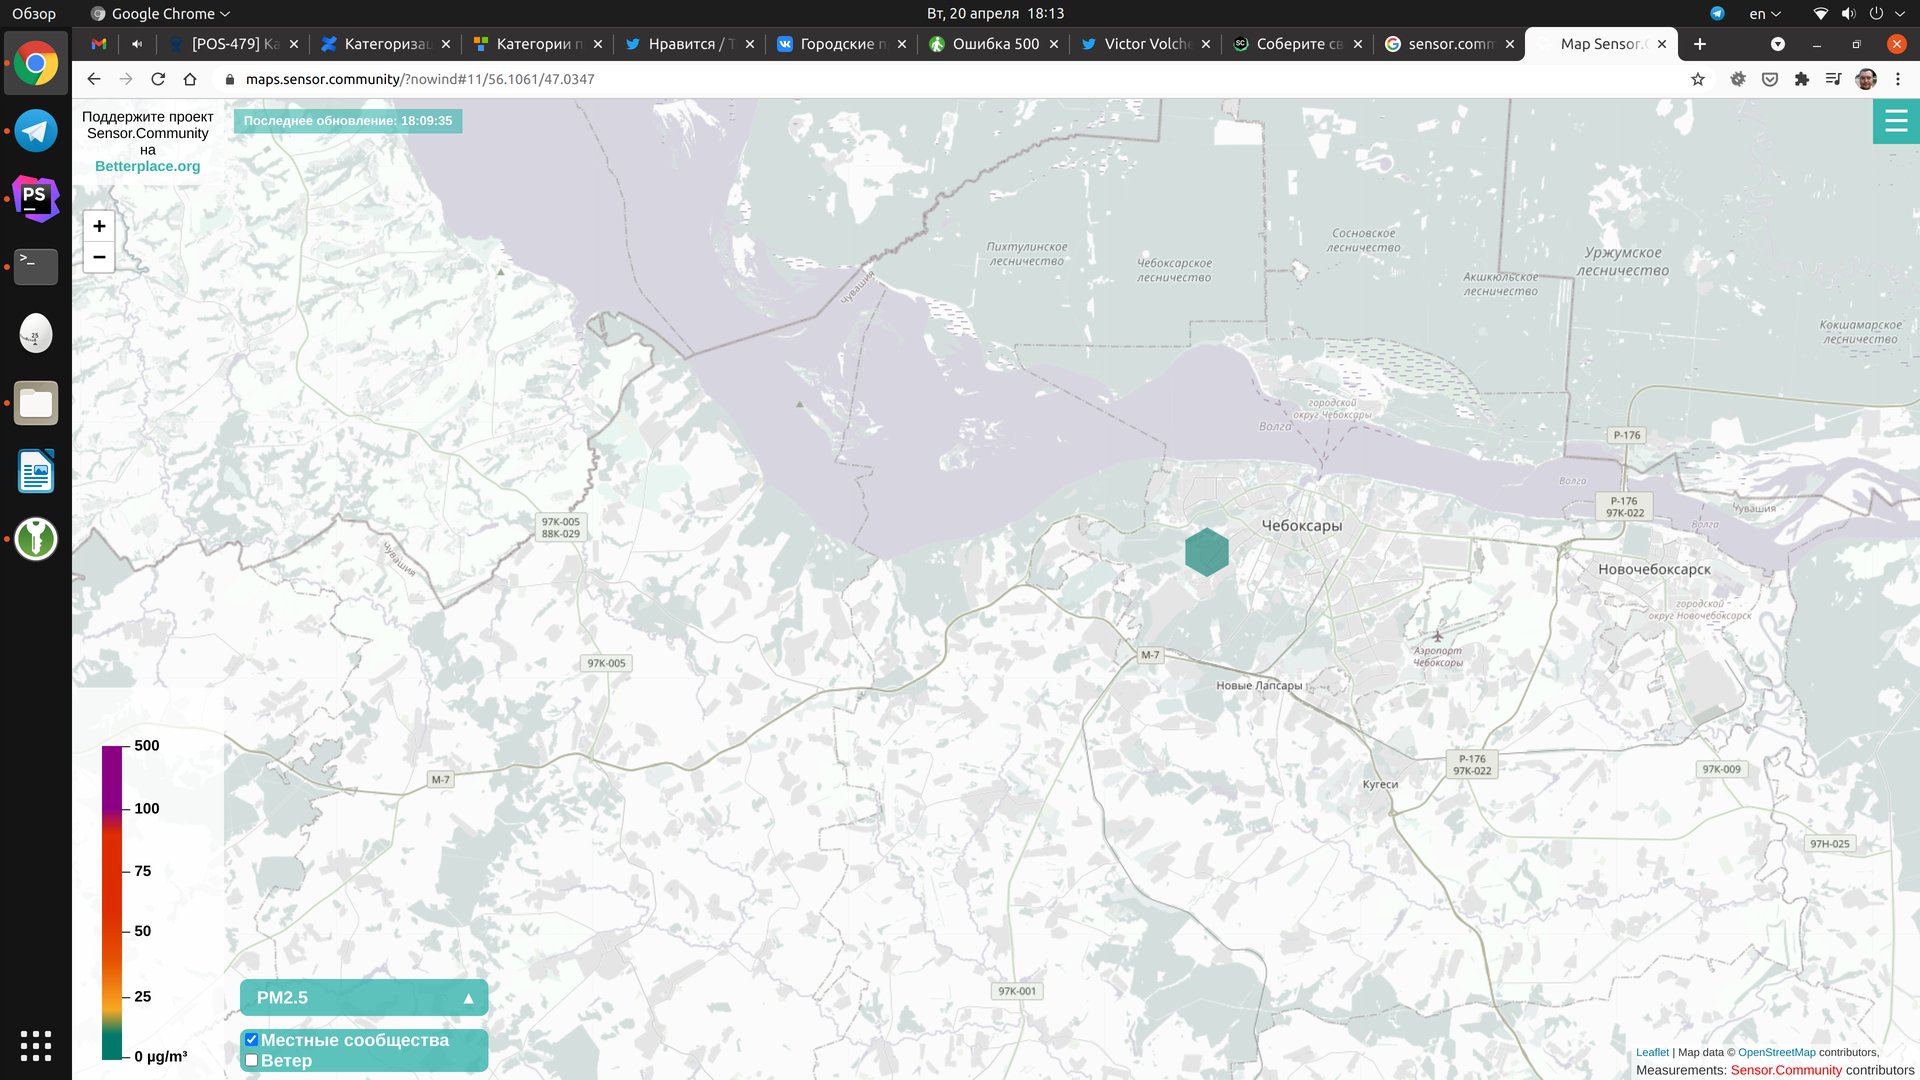Switch to the Victor Volche Twitter tab
This screenshot has height=1080, width=1920.
1146,44
